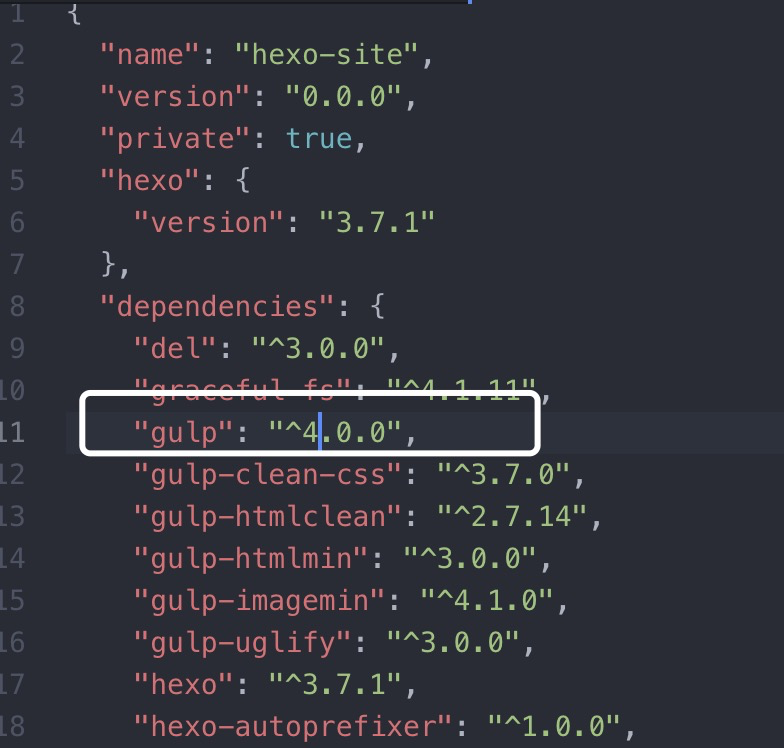The width and height of the screenshot is (784, 748).
Task: Click the "^4.0.0" gulp version value
Action: pyautogui.click(x=335, y=432)
